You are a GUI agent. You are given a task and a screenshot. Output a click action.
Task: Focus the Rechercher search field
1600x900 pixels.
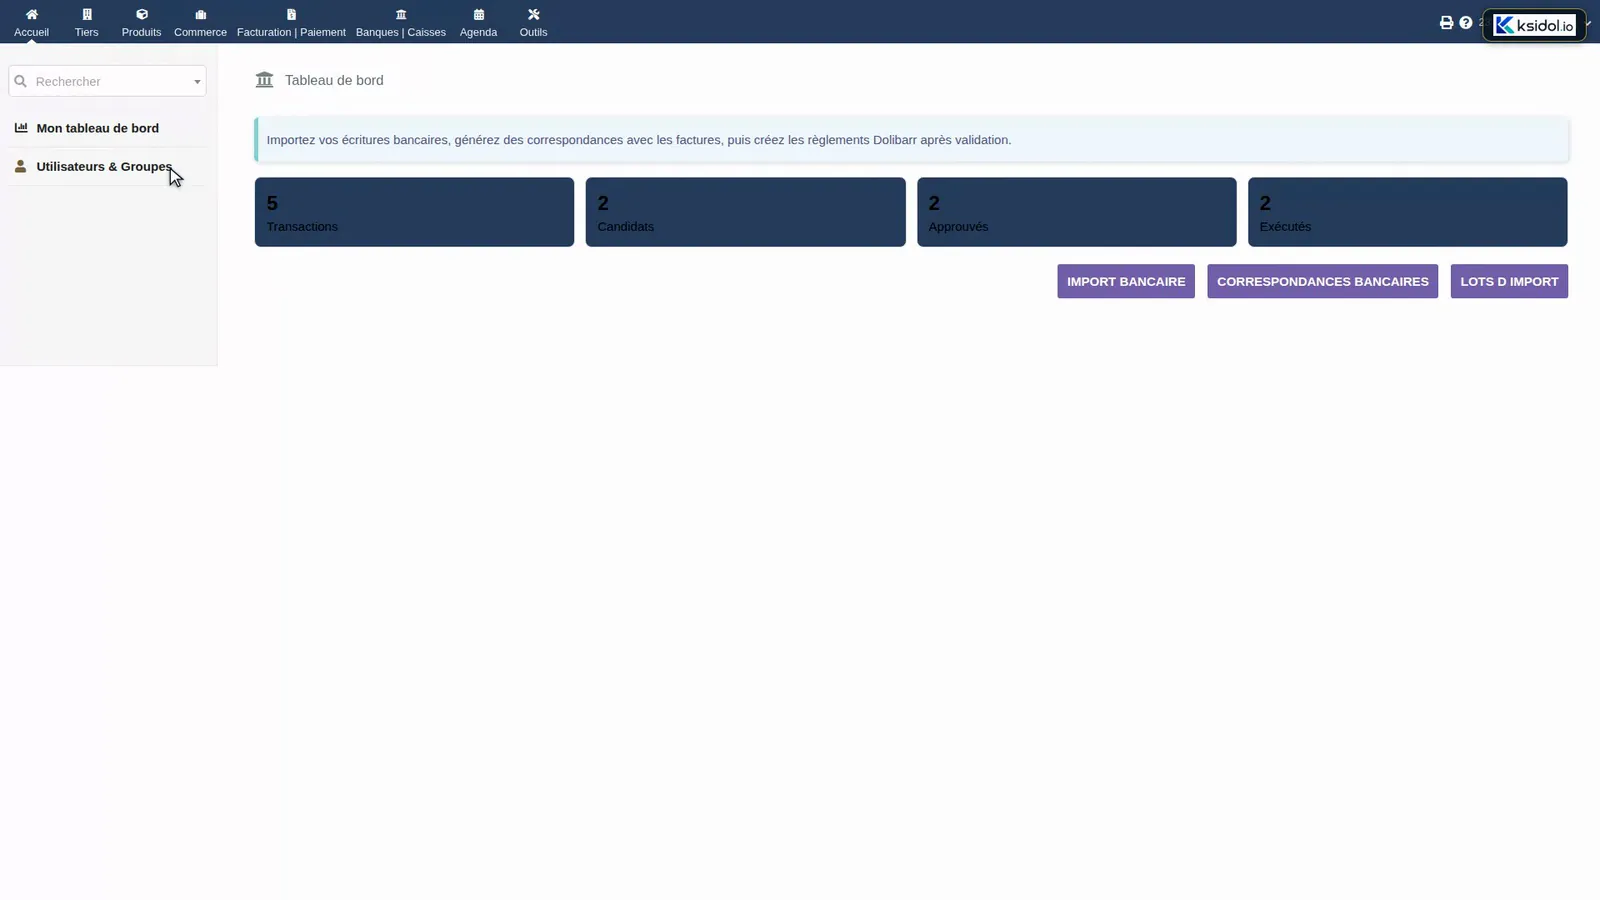(107, 81)
